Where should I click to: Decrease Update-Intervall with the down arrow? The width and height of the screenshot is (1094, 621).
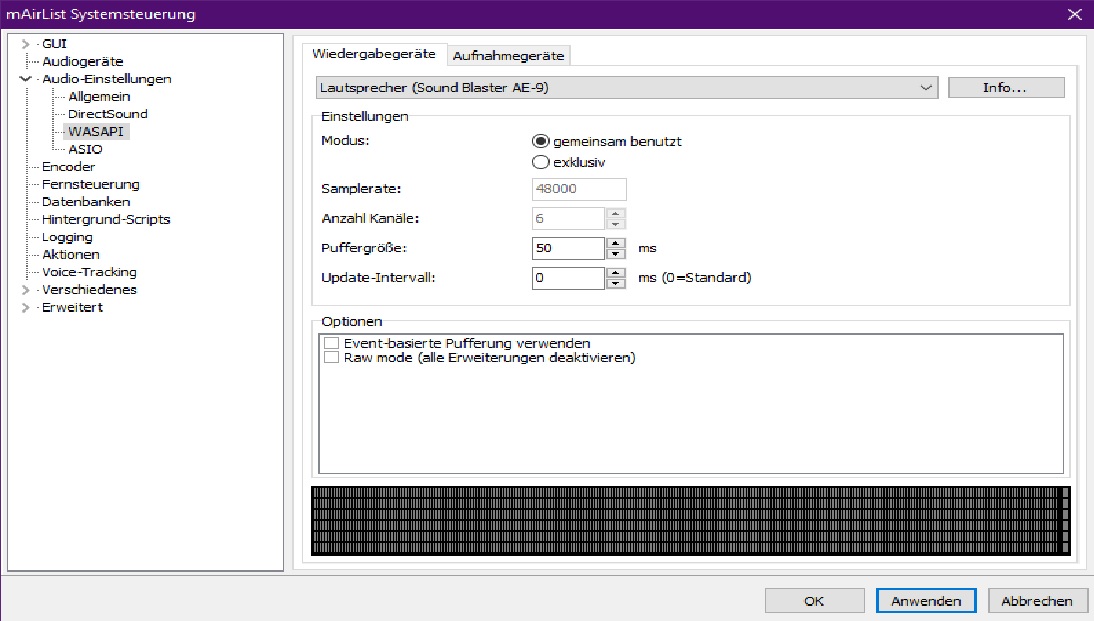pos(617,284)
